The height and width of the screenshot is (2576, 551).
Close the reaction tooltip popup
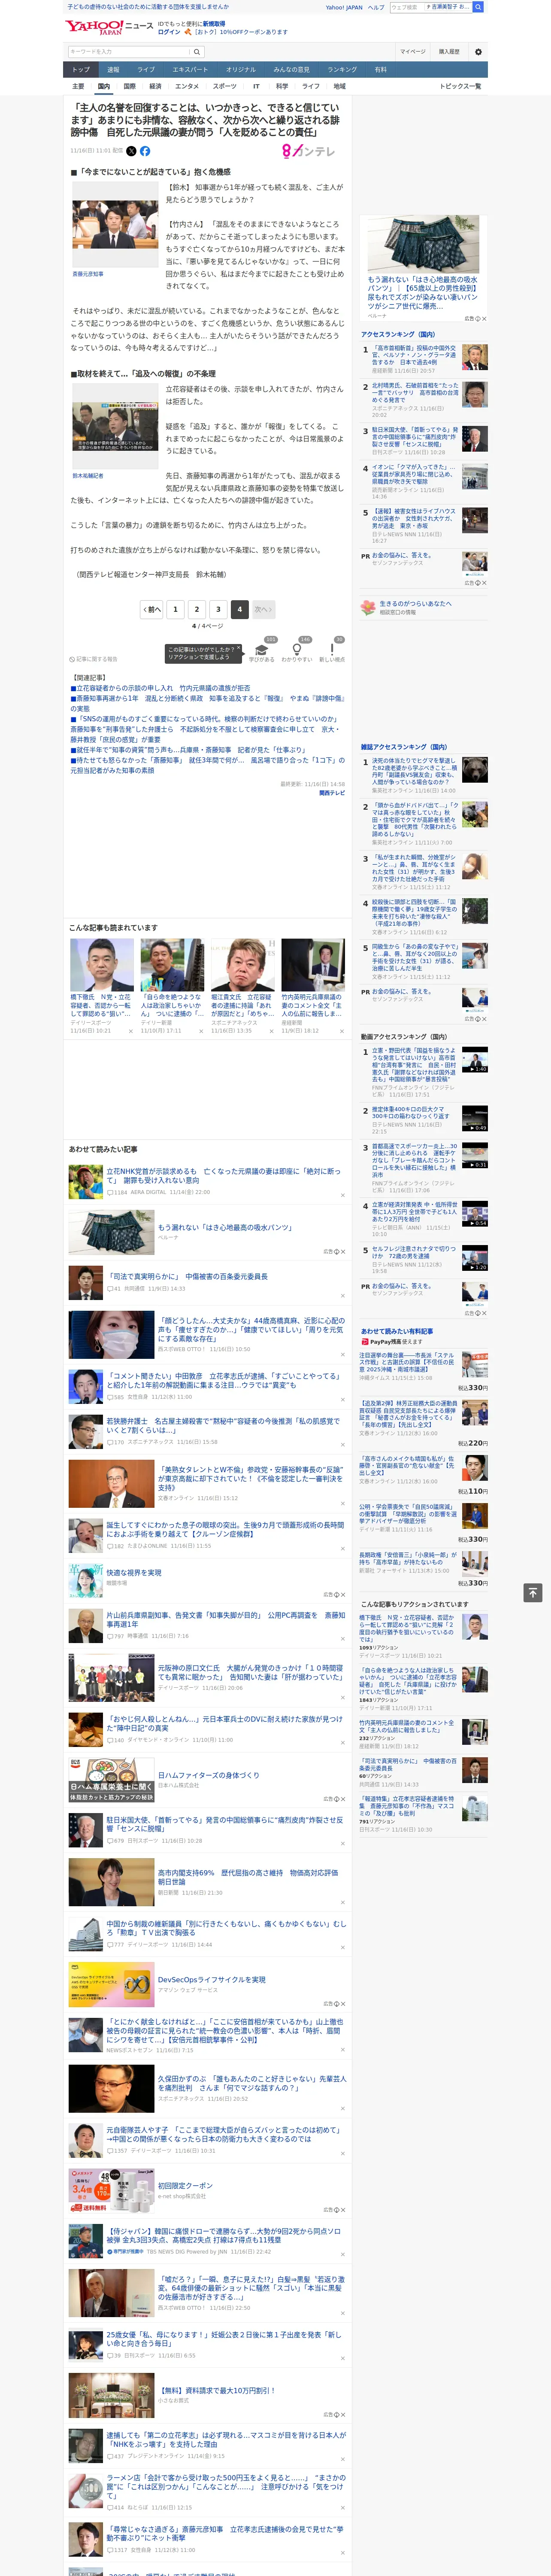238,648
